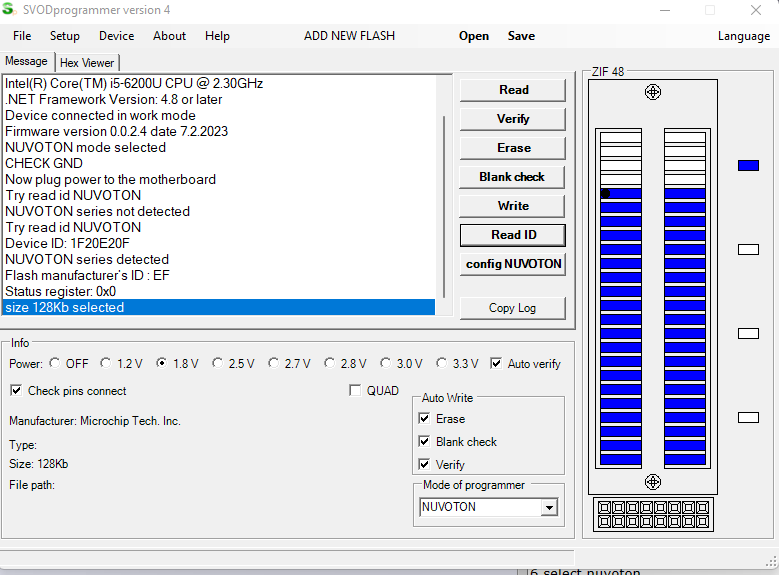Image resolution: width=779 pixels, height=575 pixels.
Task: Click the second white indicator box beside ZIF
Action: tap(748, 333)
